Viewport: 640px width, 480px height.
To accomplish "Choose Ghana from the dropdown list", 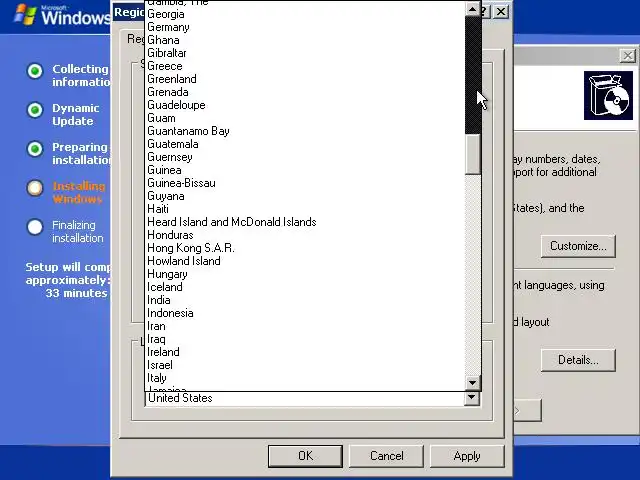I will pyautogui.click(x=305, y=40).
